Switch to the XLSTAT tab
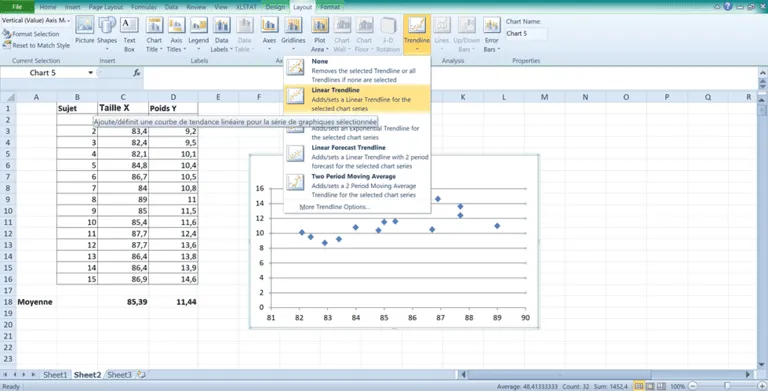This screenshot has width=768, height=391. pos(246,7)
